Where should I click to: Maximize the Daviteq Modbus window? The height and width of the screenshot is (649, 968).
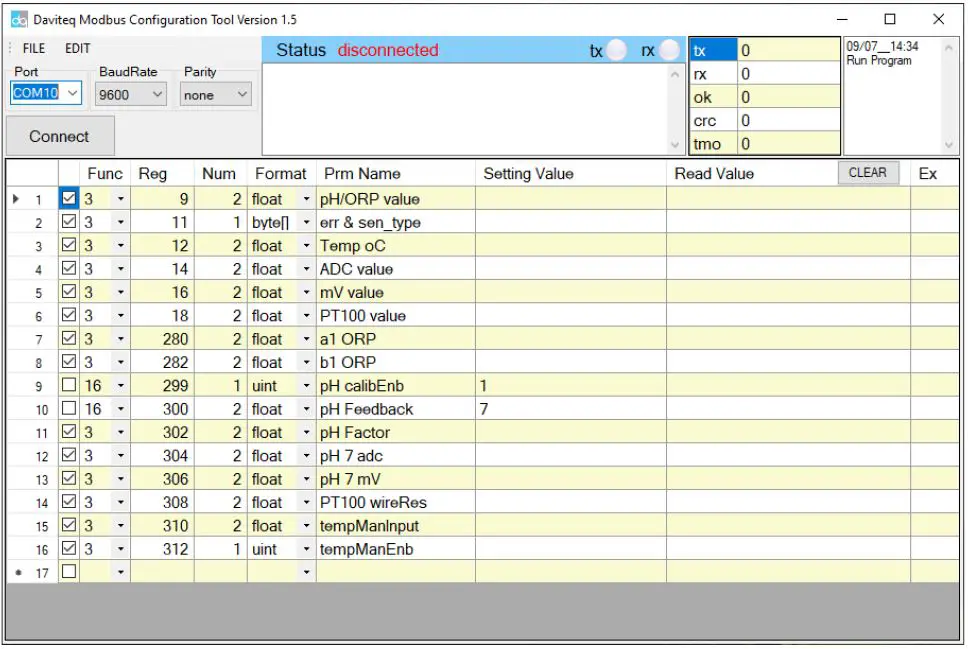(x=889, y=19)
